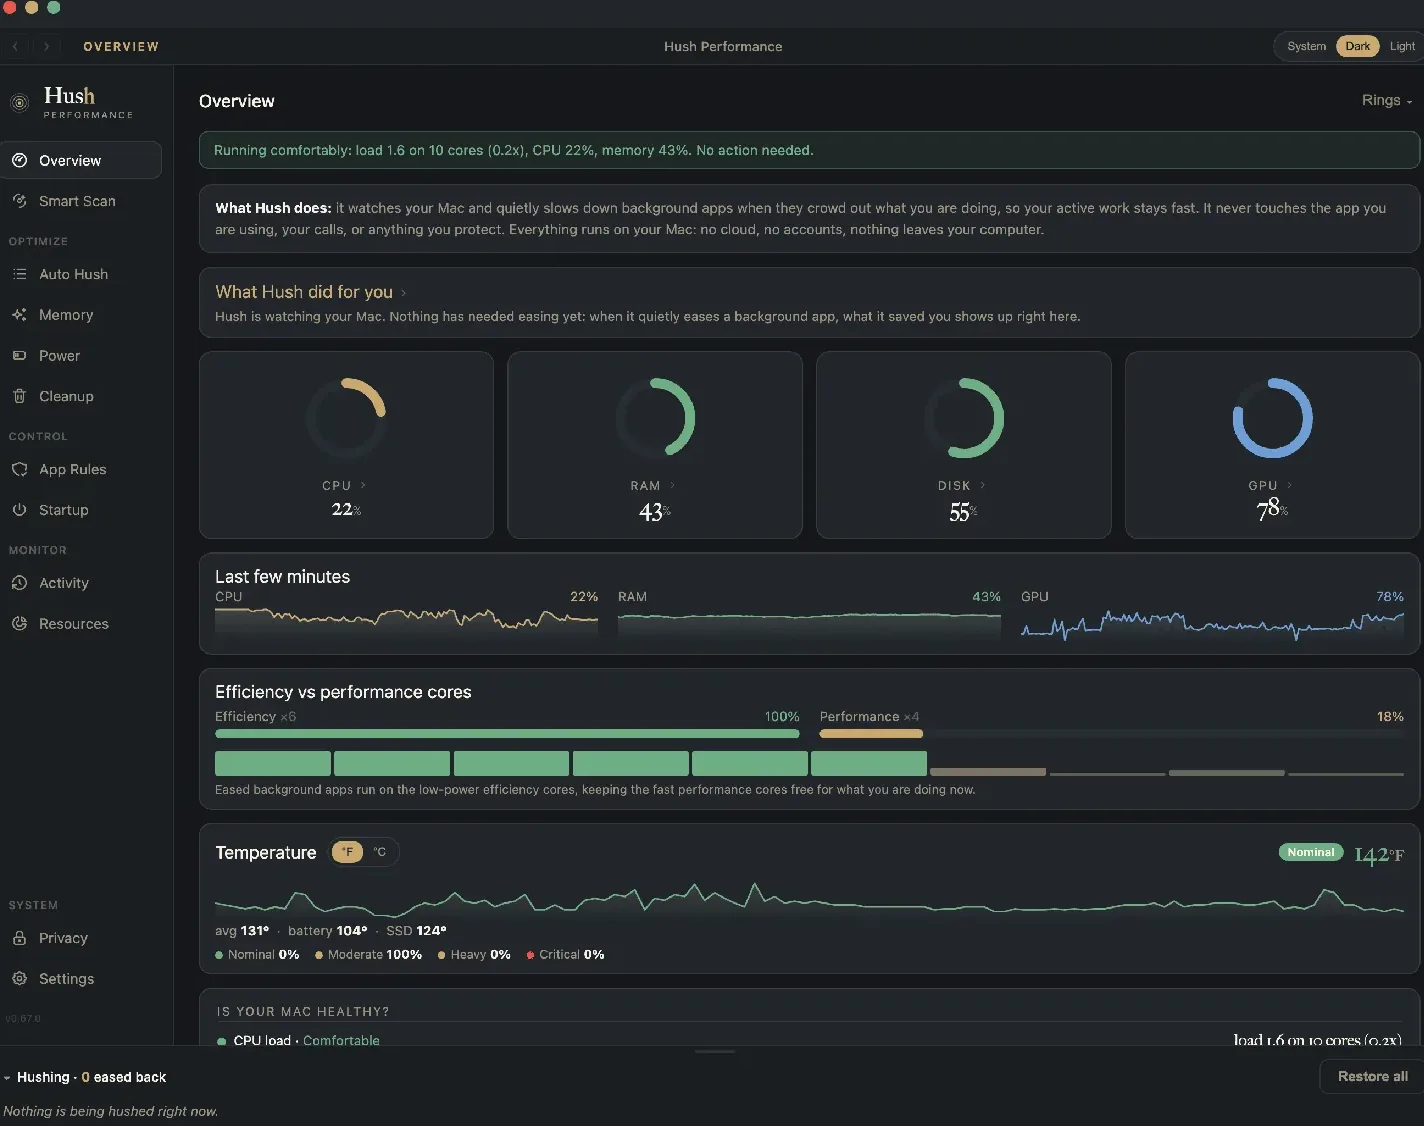Image resolution: width=1424 pixels, height=1126 pixels.
Task: Click the GPU usage ring gauge
Action: pos(1272,418)
